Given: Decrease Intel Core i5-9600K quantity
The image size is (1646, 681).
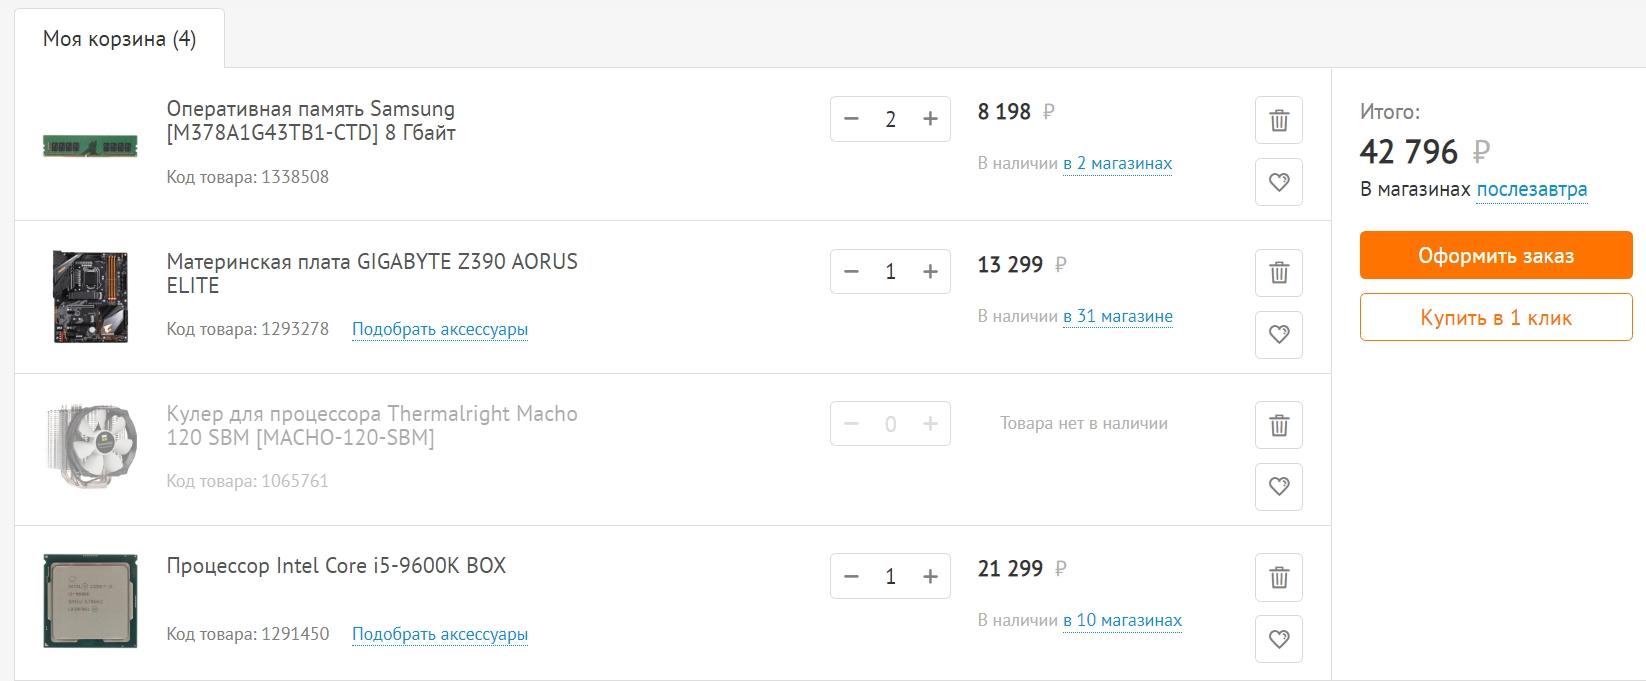Looking at the screenshot, I should click(851, 577).
